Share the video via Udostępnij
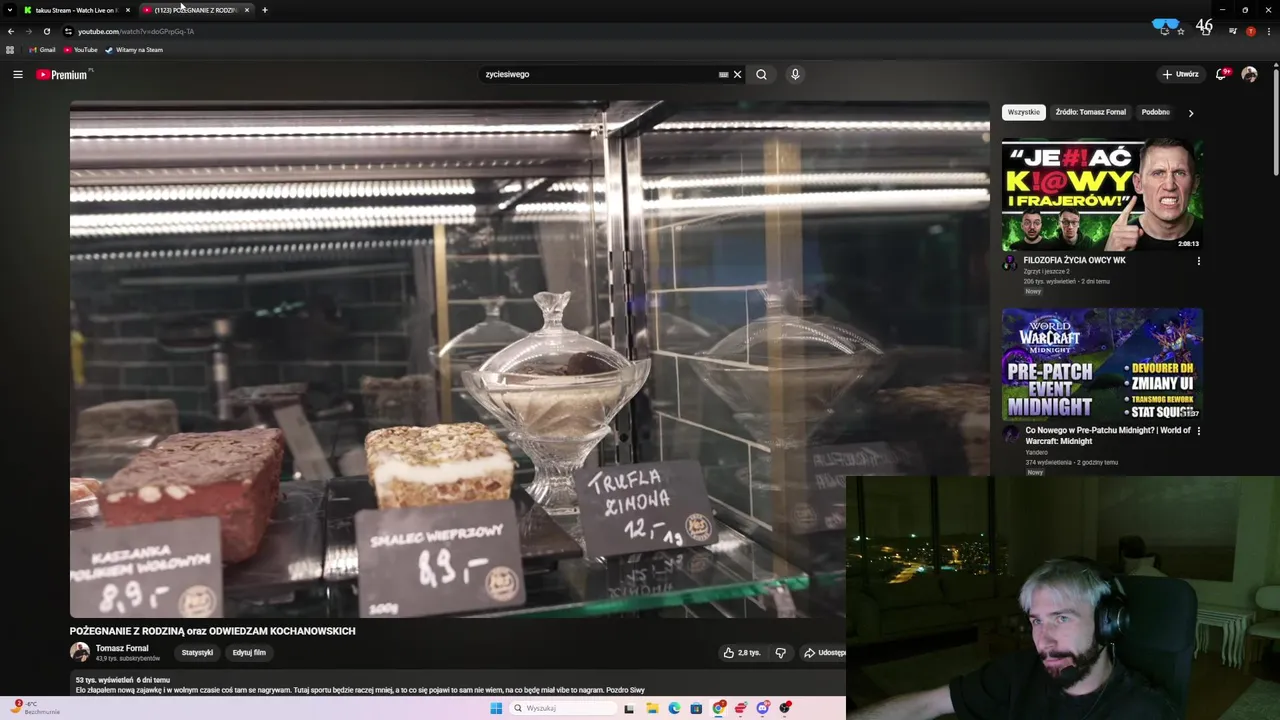Image resolution: width=1280 pixels, height=720 pixels. click(824, 652)
